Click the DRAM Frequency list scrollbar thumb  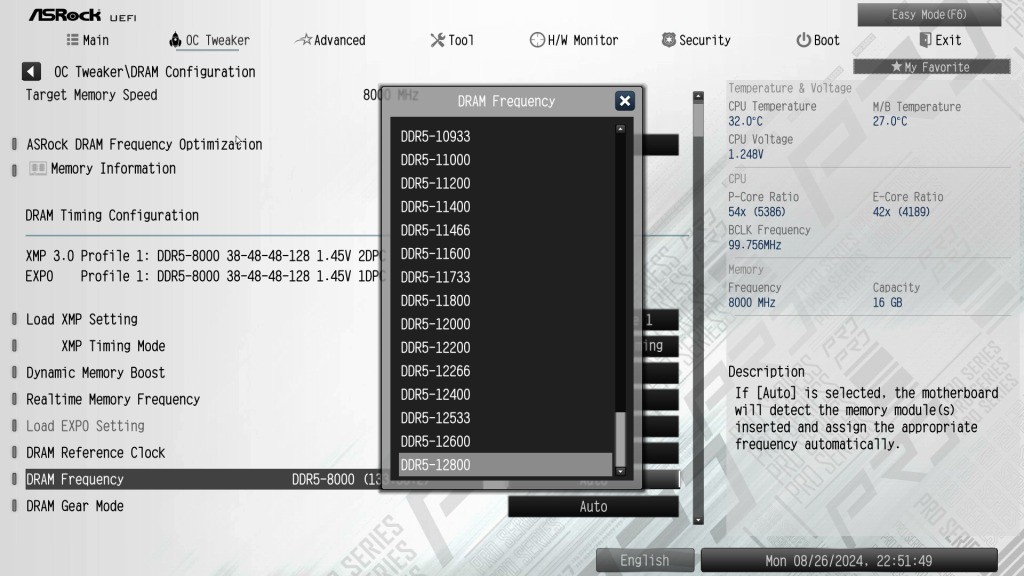click(620, 439)
